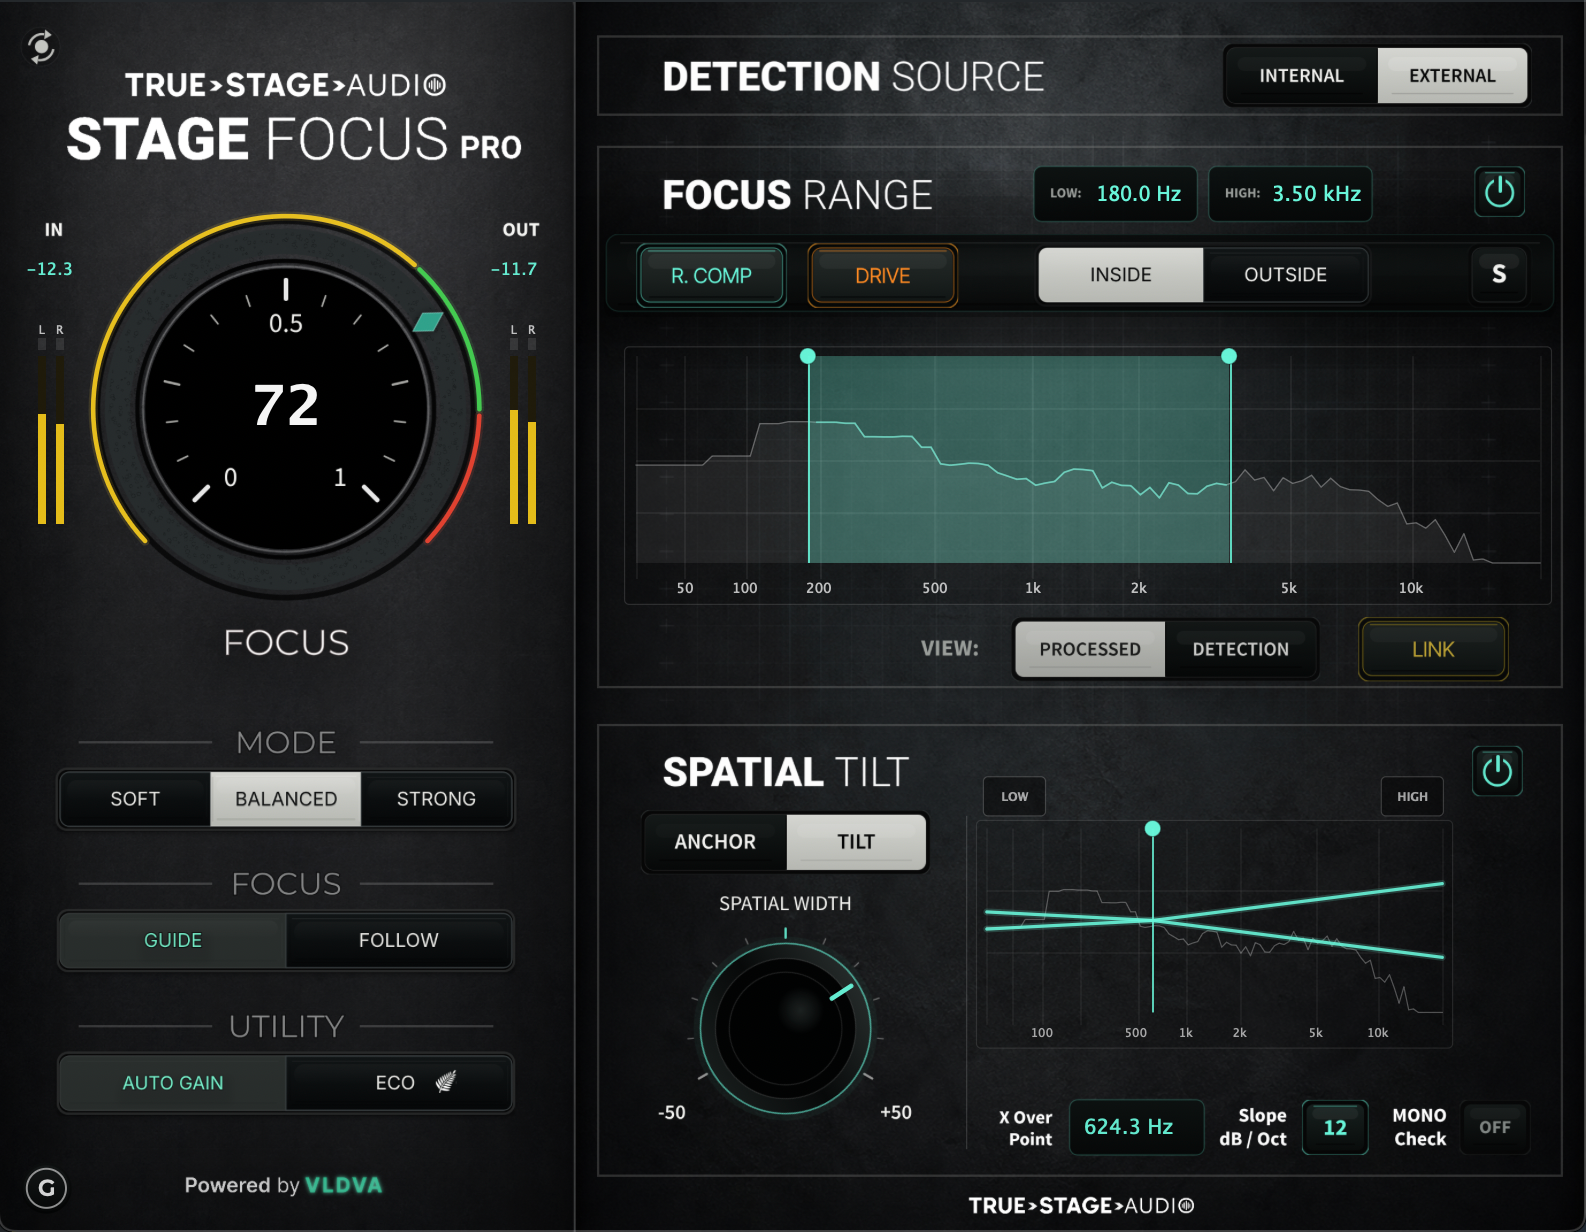Enable the R. COMP button
Image resolution: width=1586 pixels, height=1232 pixels.
[x=711, y=276]
